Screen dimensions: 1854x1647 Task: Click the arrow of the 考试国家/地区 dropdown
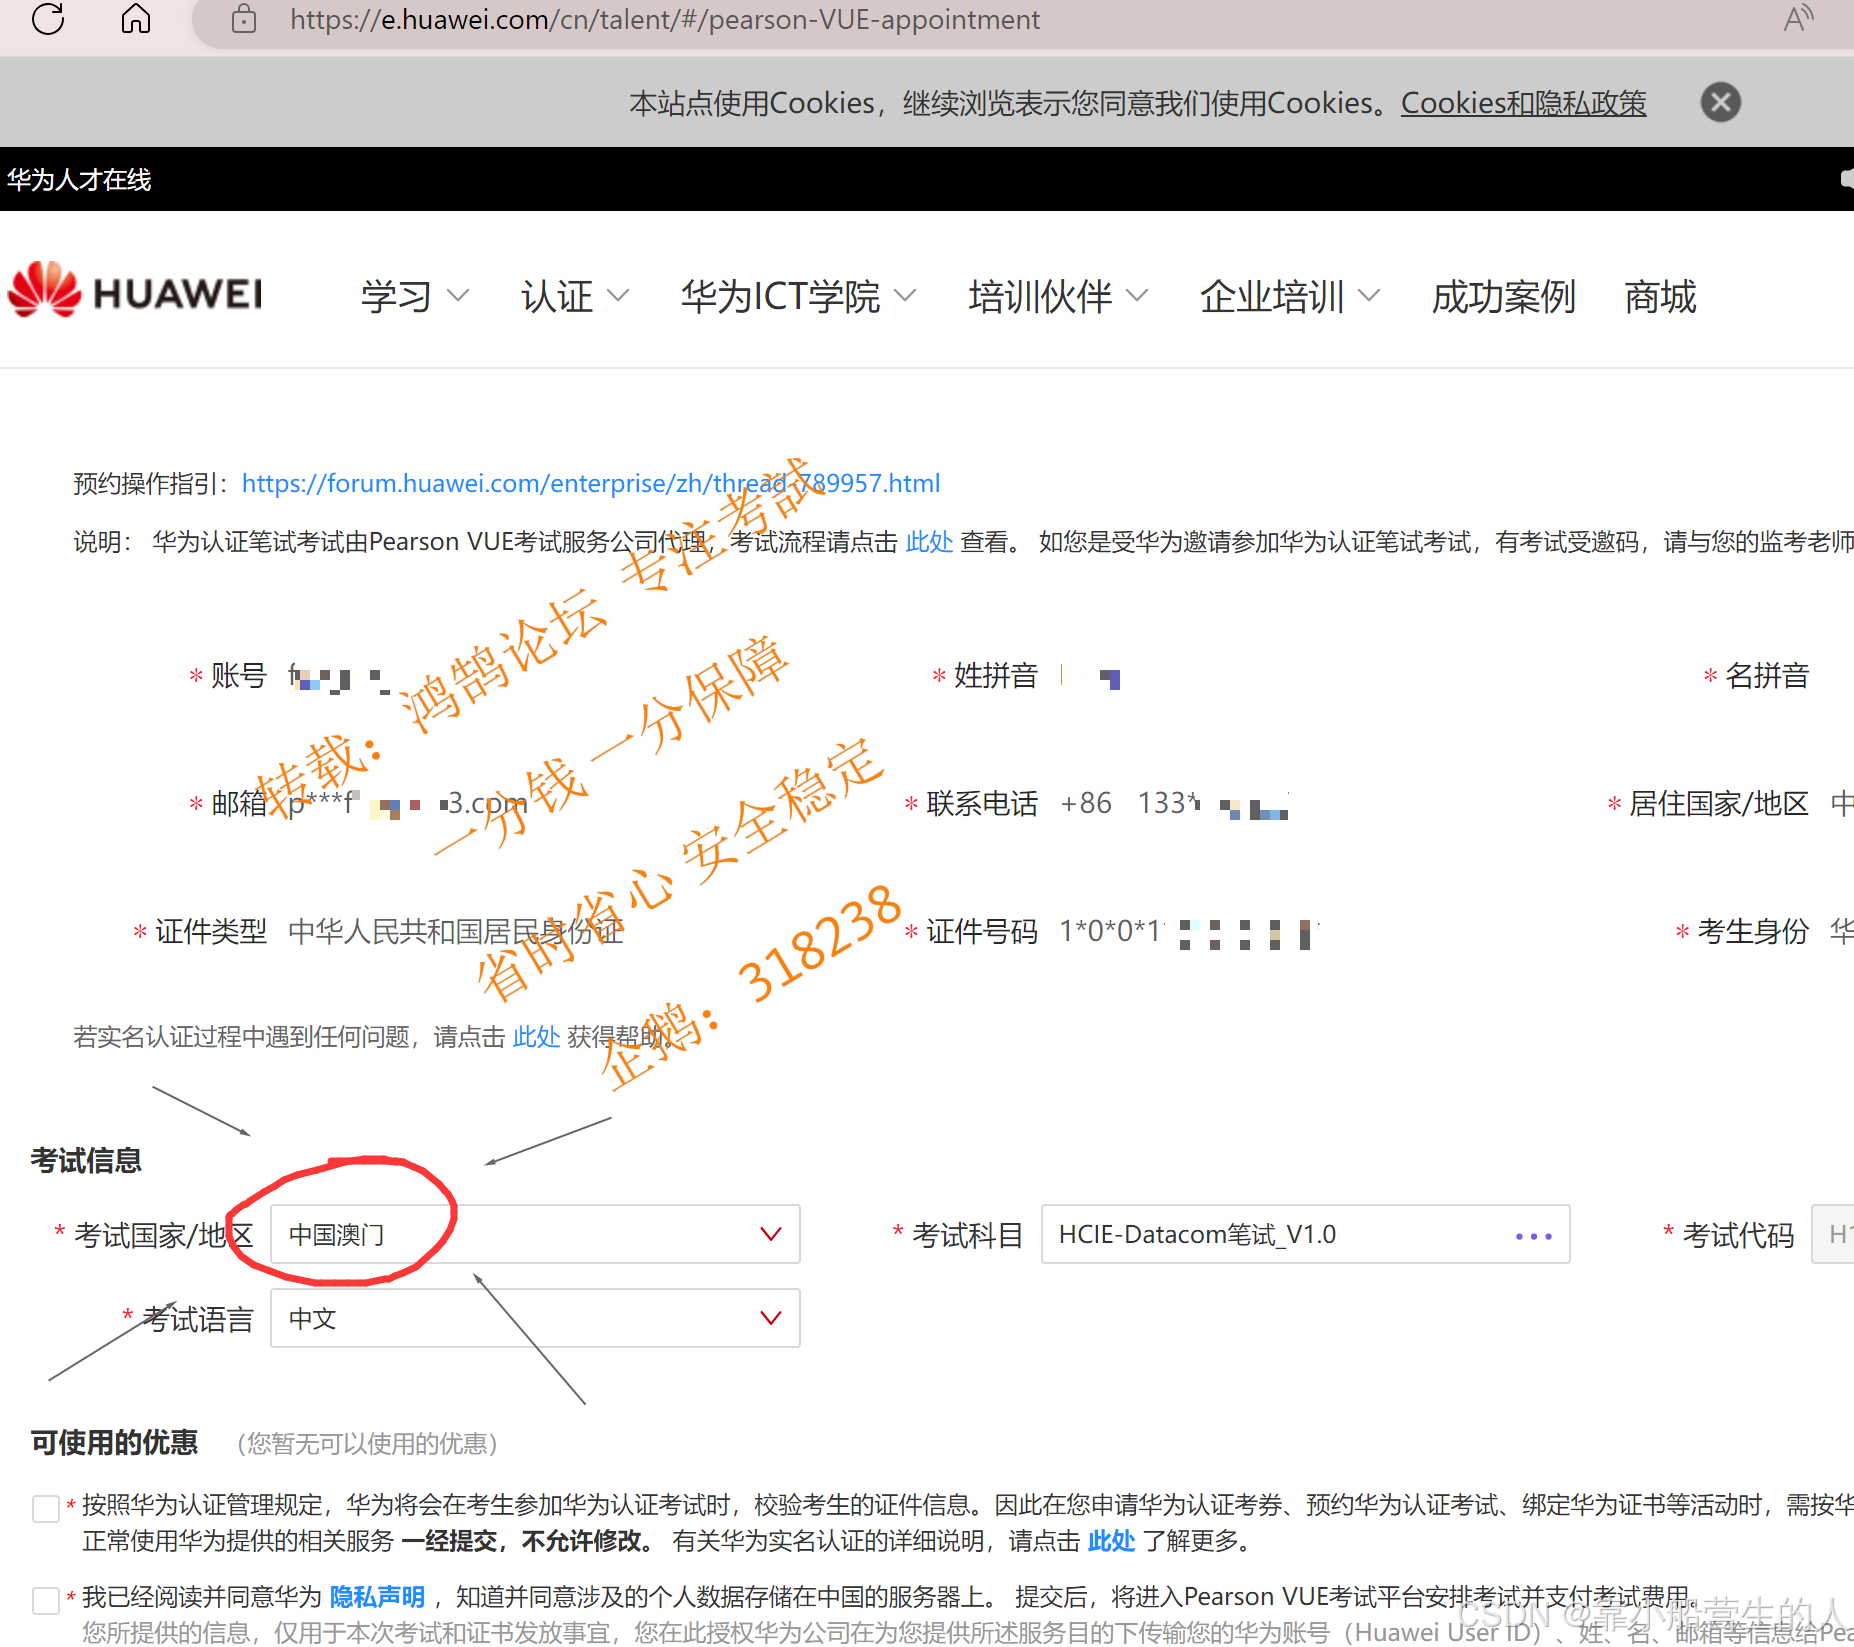(770, 1235)
